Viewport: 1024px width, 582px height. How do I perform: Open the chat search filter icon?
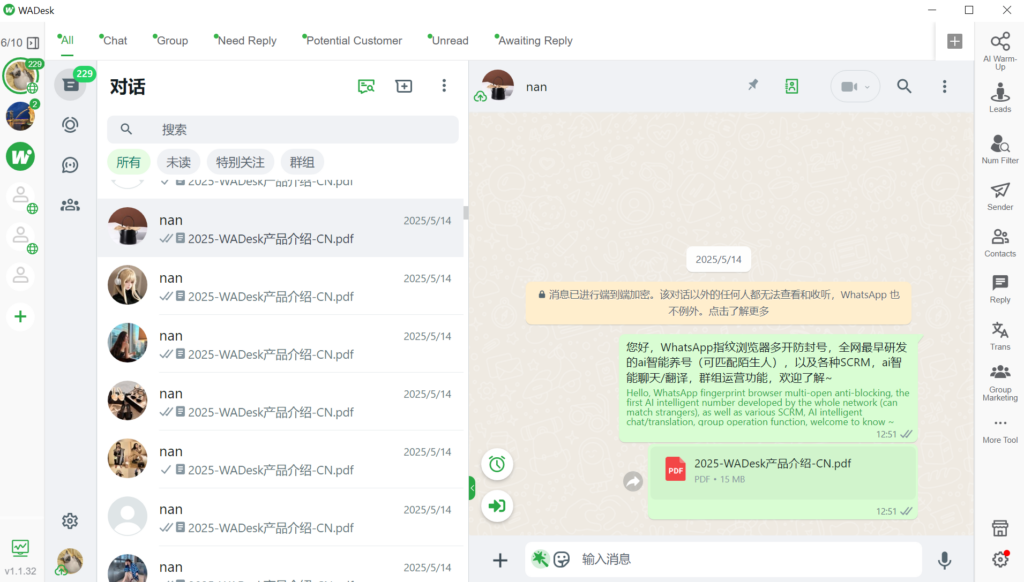click(x=366, y=86)
